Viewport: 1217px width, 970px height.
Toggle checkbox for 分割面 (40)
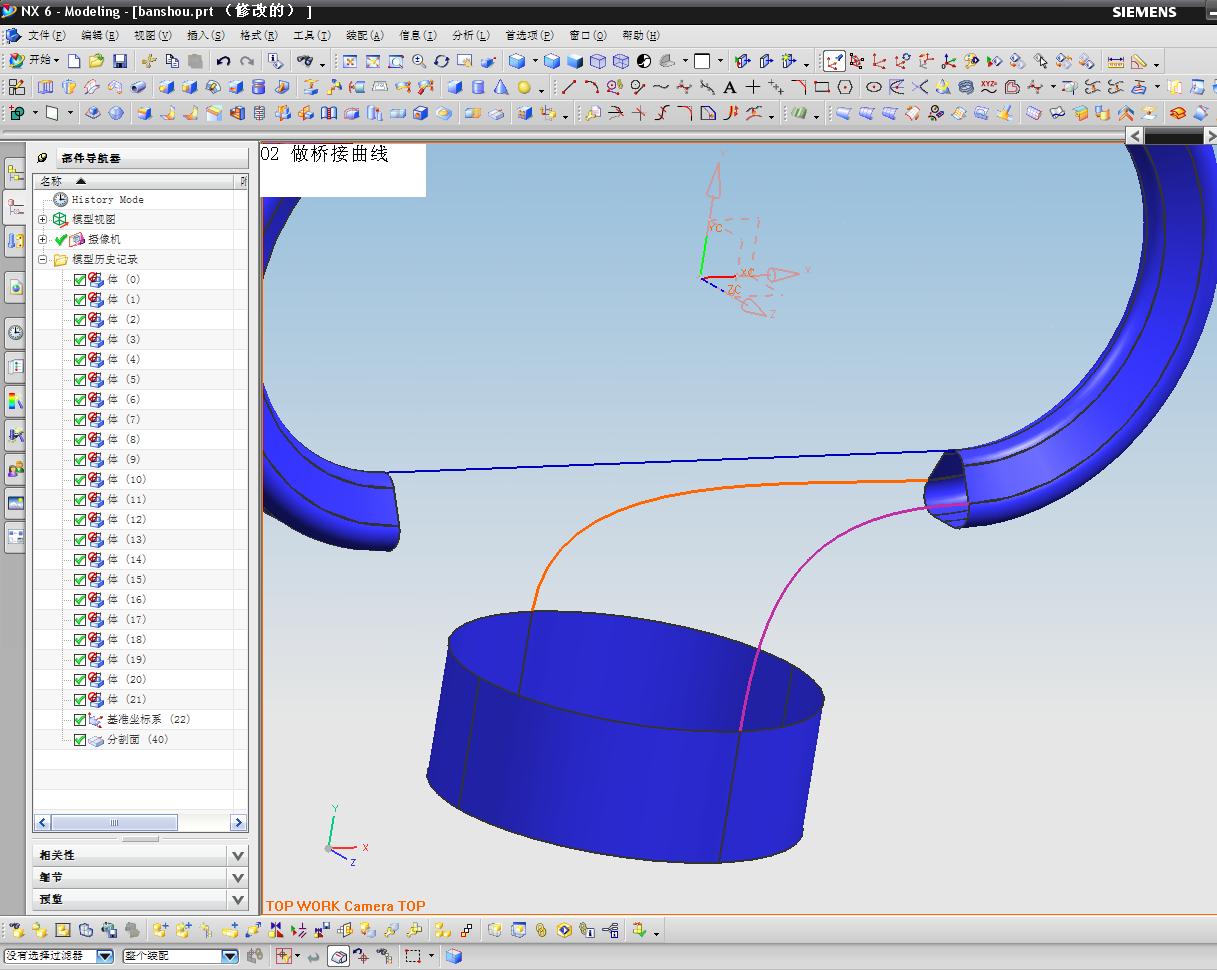tap(80, 740)
